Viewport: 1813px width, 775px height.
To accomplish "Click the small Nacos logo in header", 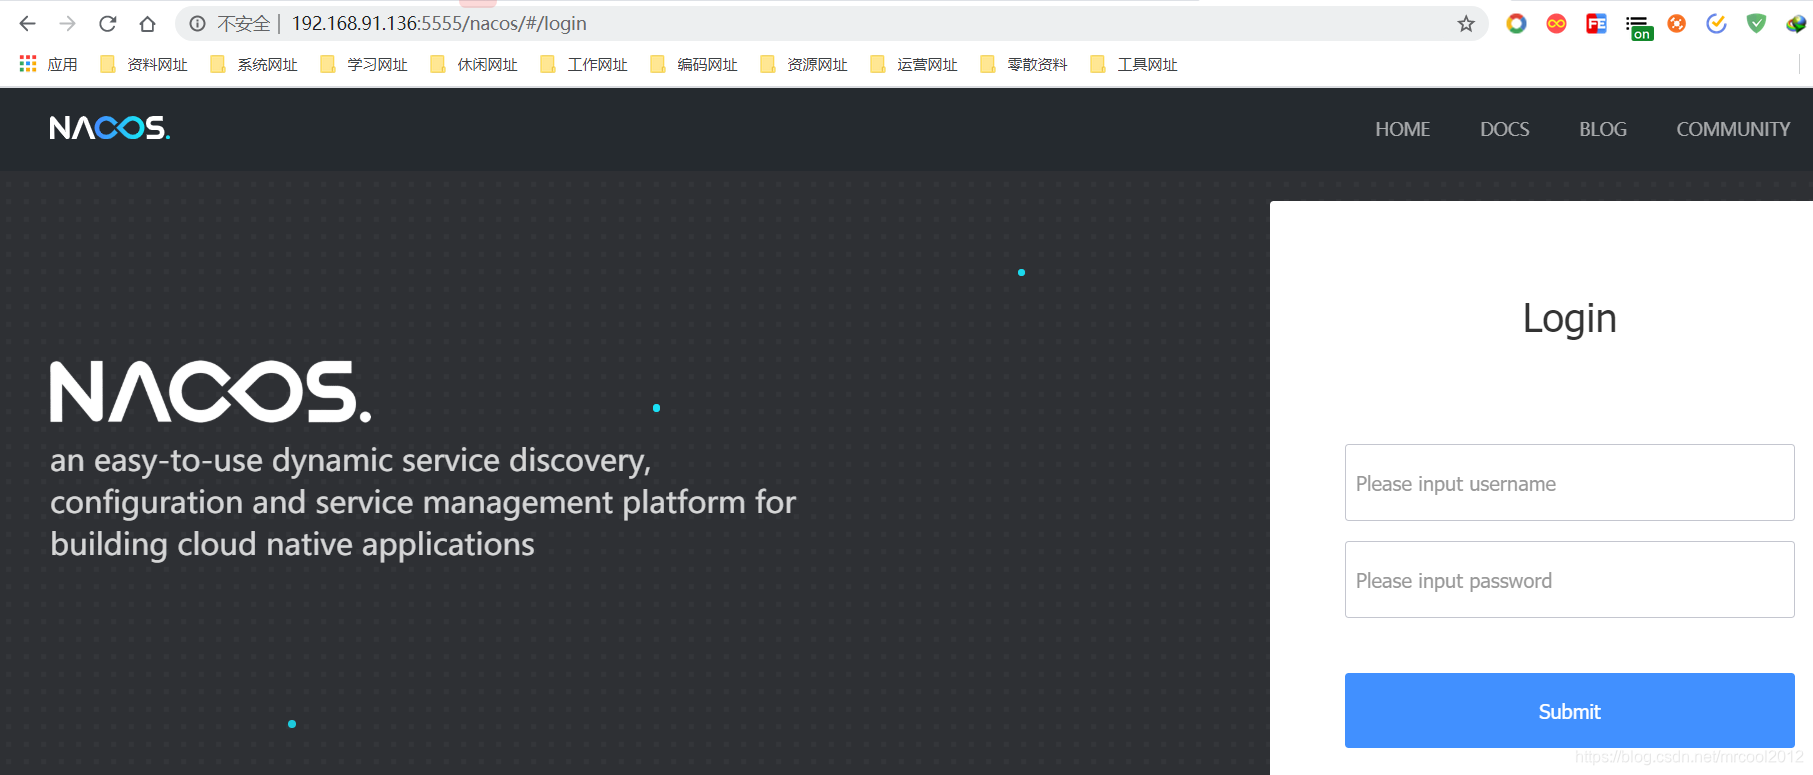I will [x=110, y=128].
